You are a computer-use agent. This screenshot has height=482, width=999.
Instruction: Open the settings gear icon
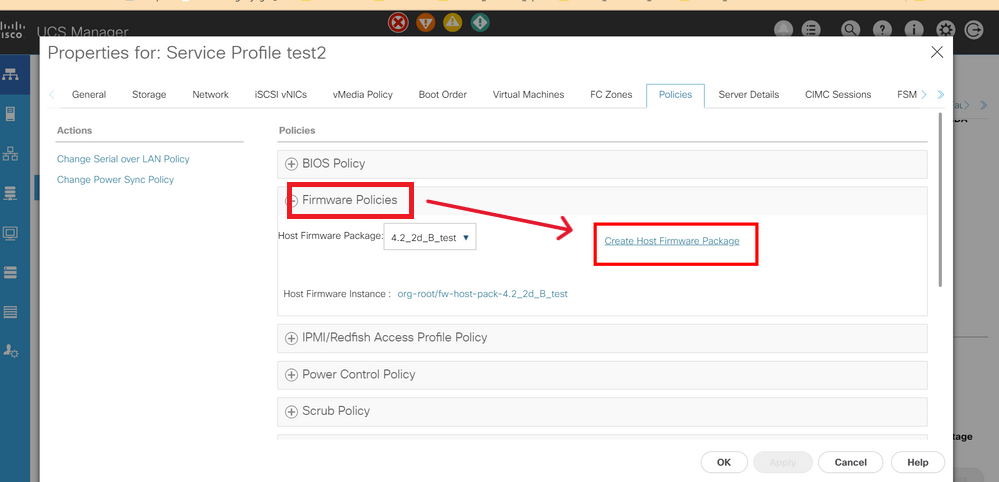coord(945,29)
